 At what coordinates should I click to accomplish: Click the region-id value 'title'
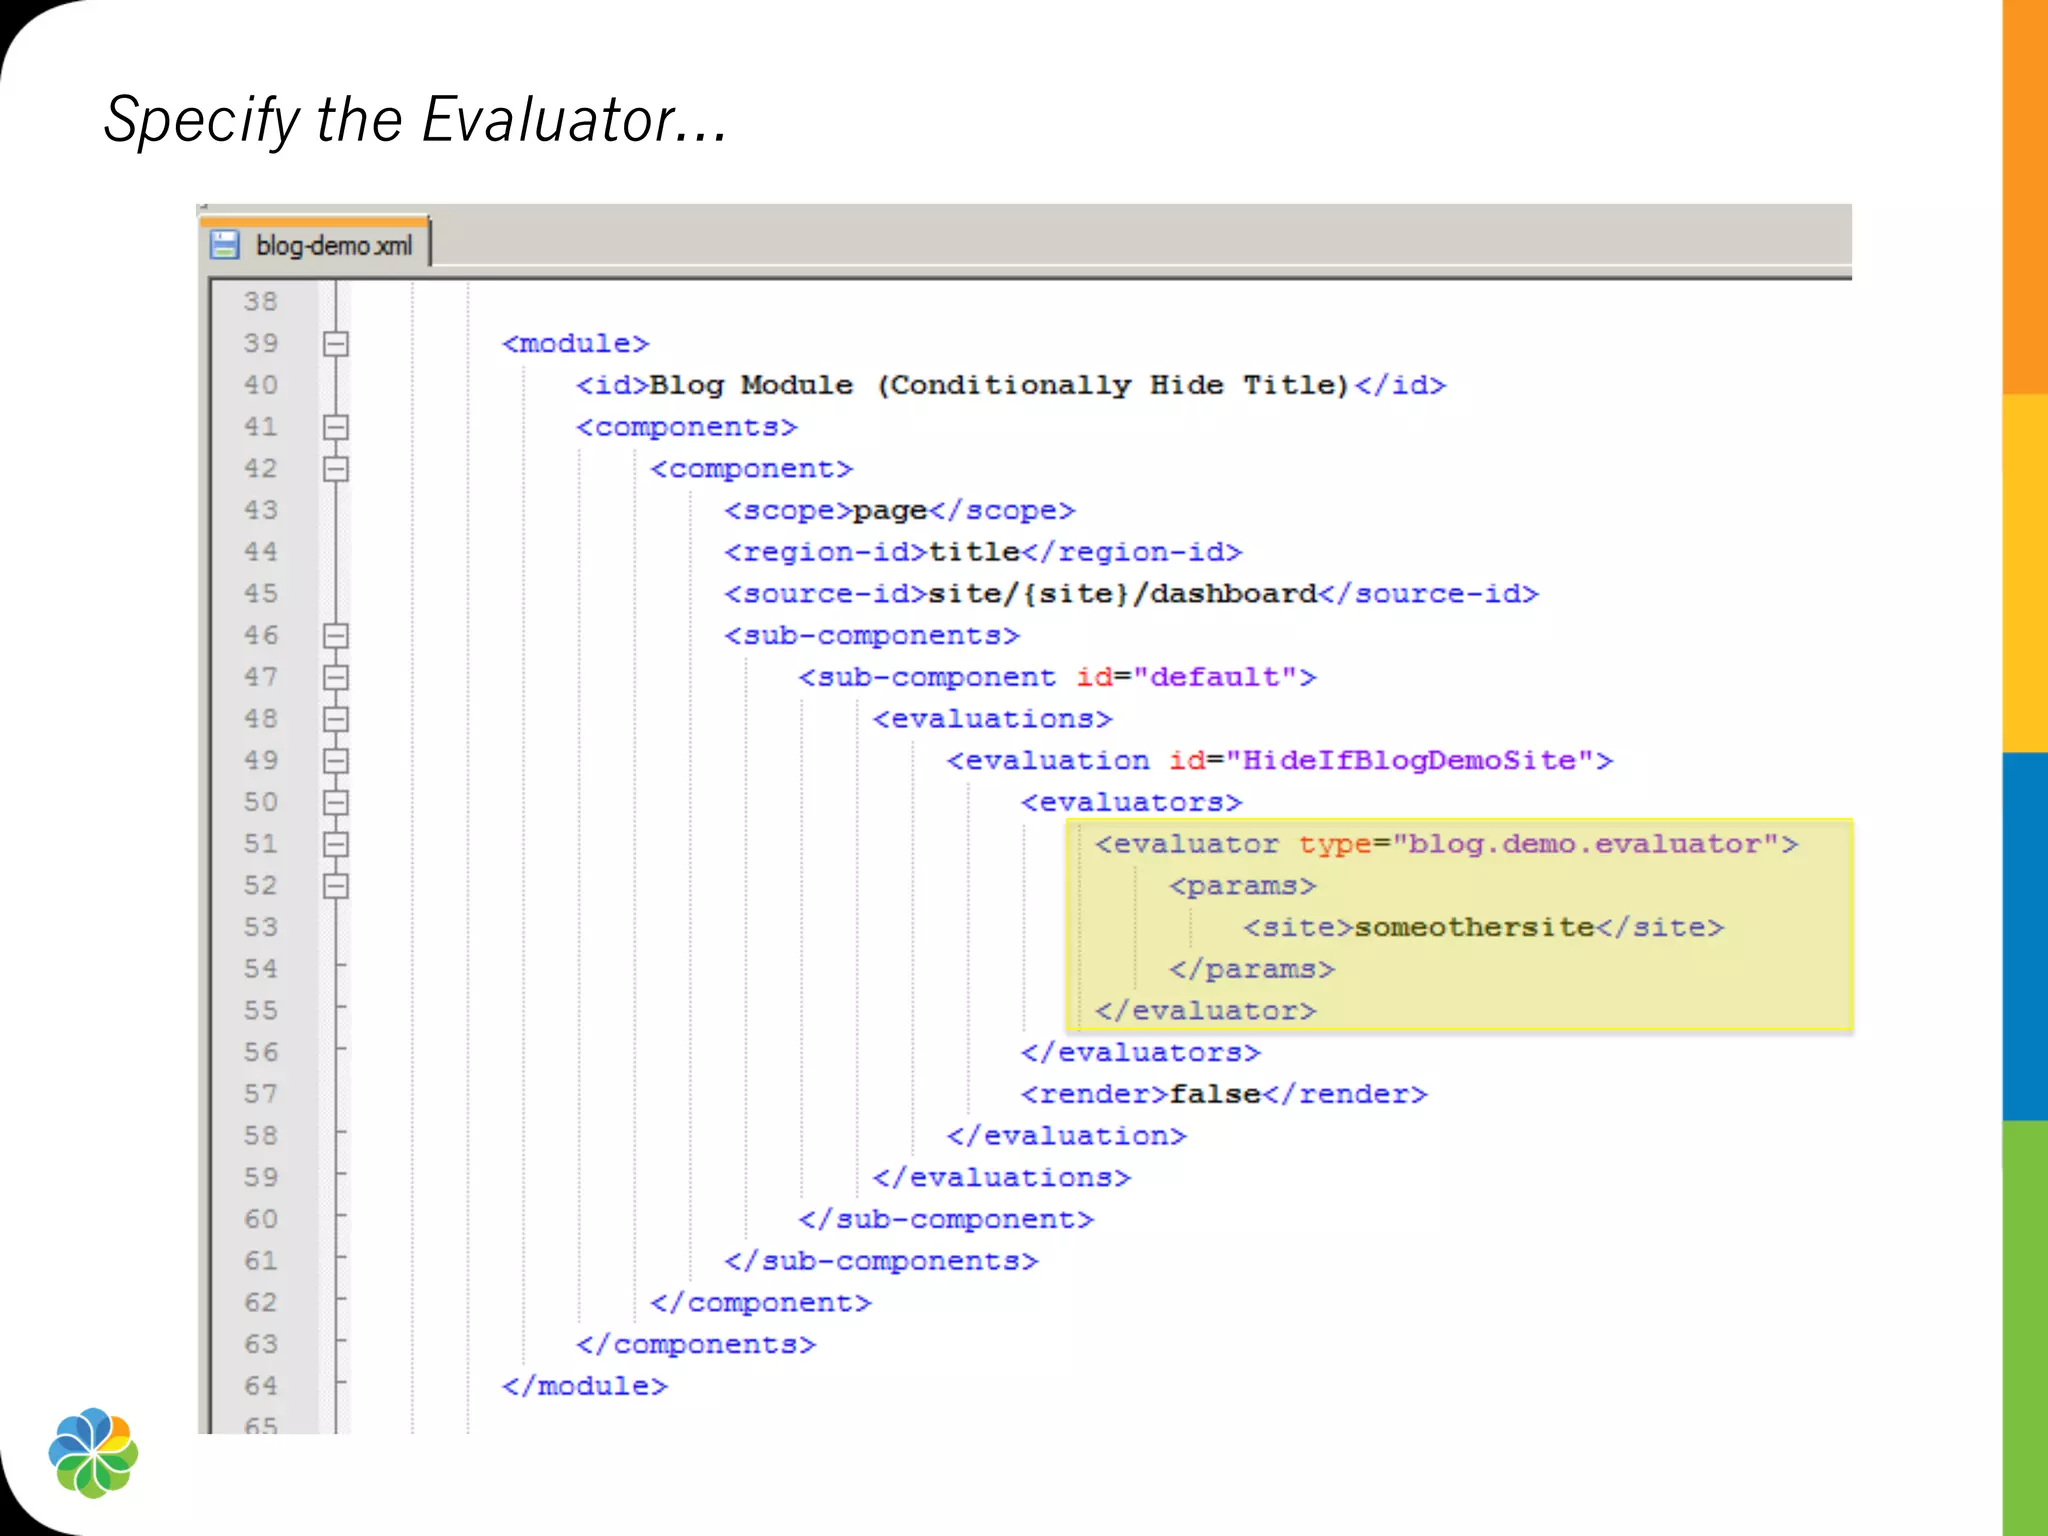tap(975, 552)
